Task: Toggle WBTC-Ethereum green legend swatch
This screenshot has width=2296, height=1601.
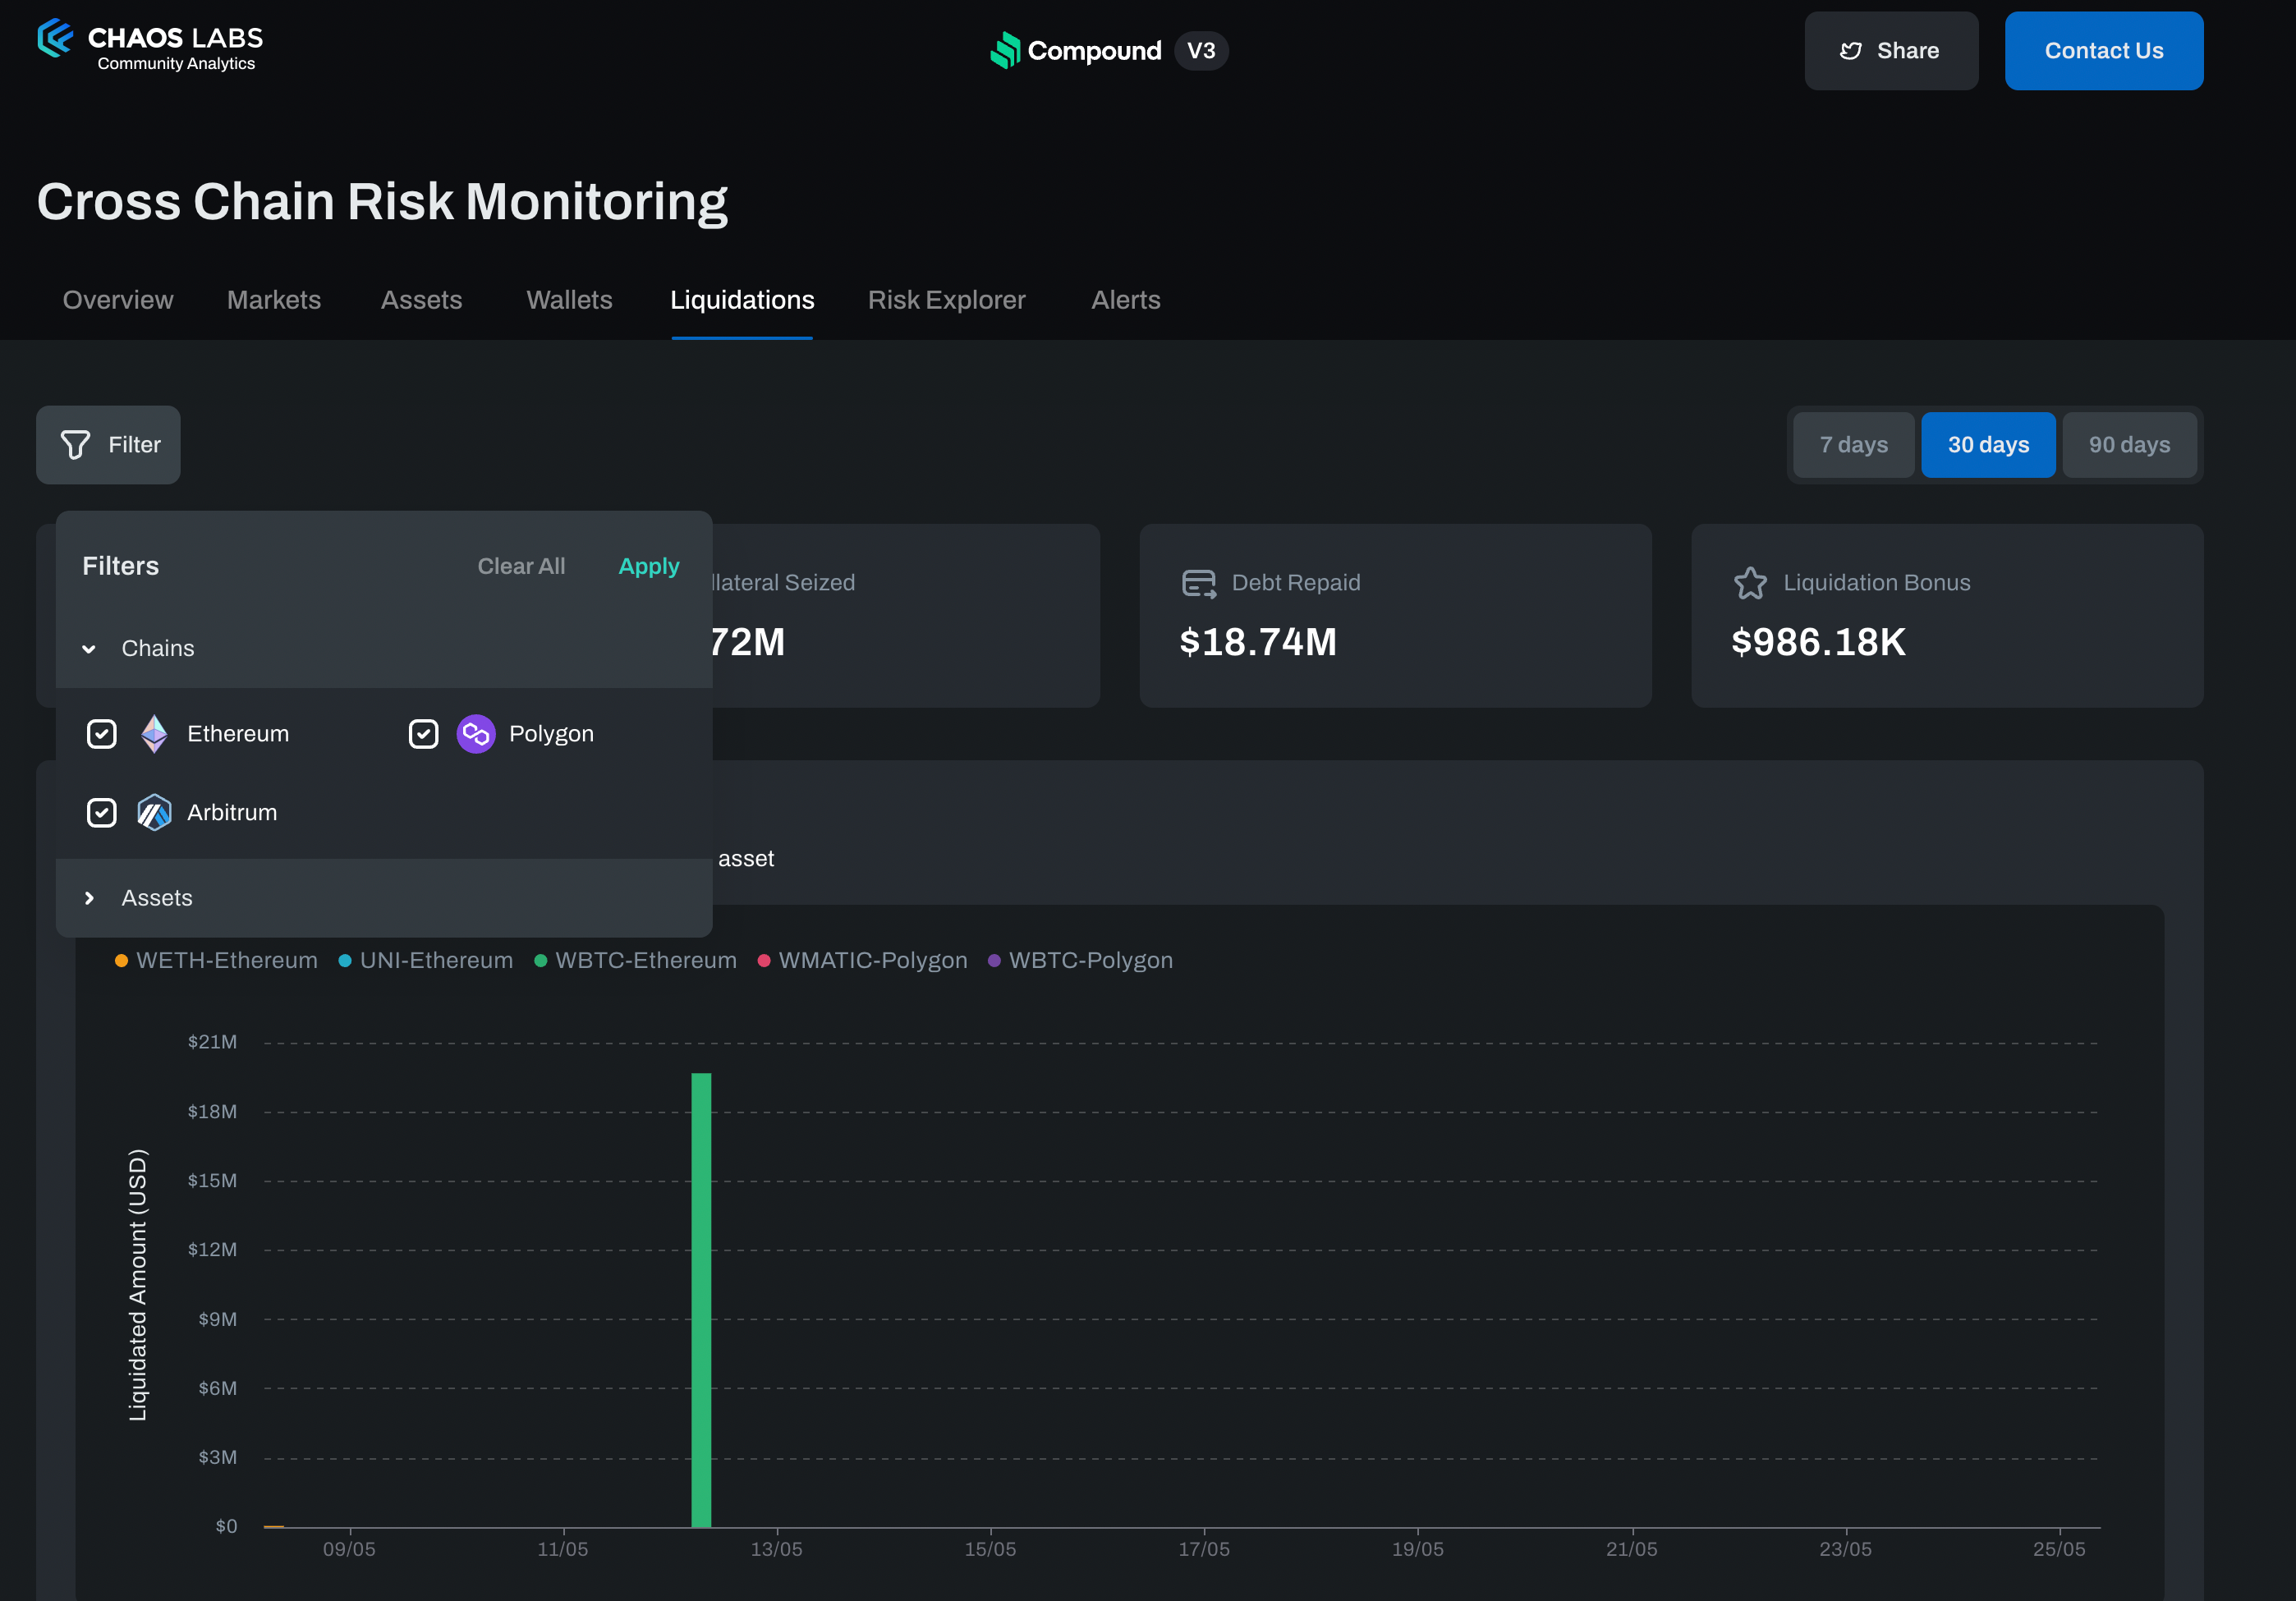Action: 541,961
